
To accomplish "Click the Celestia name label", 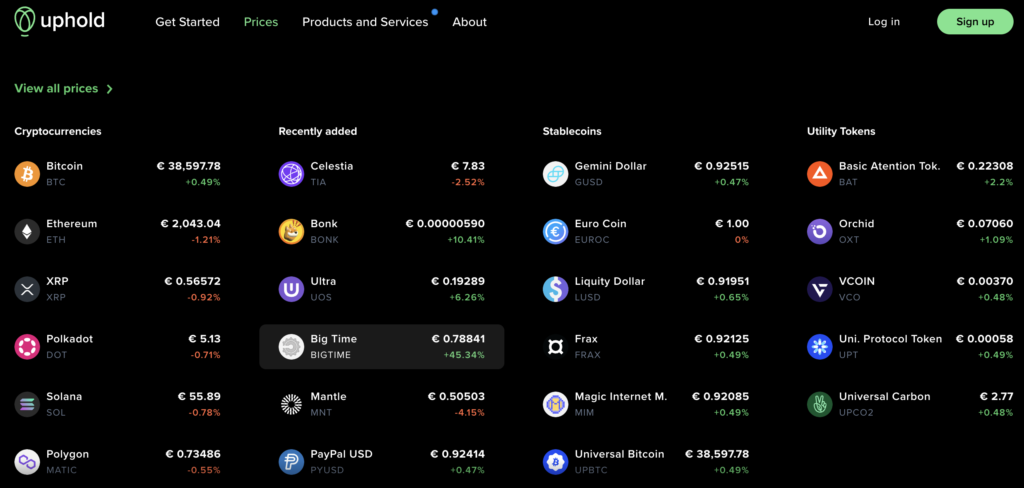I will click(x=332, y=166).
